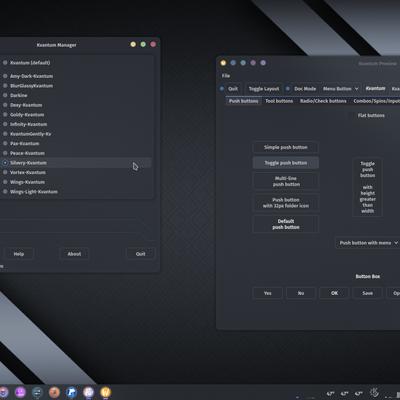Screen dimensions: 400x400
Task: Choose the BlurGlassyKvantum theme
Action: pos(31,86)
